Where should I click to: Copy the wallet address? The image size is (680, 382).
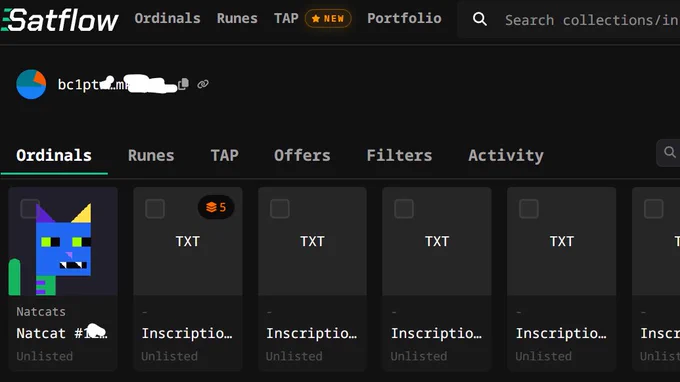pyautogui.click(x=183, y=84)
